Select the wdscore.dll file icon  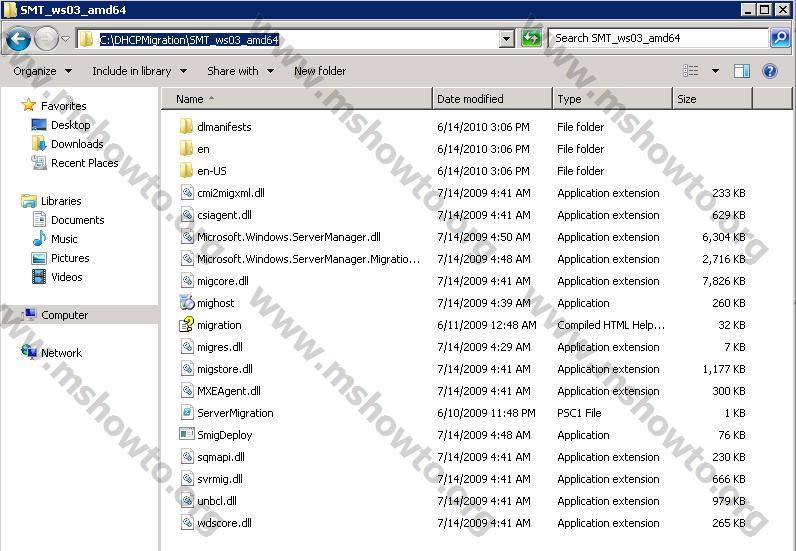tap(187, 523)
